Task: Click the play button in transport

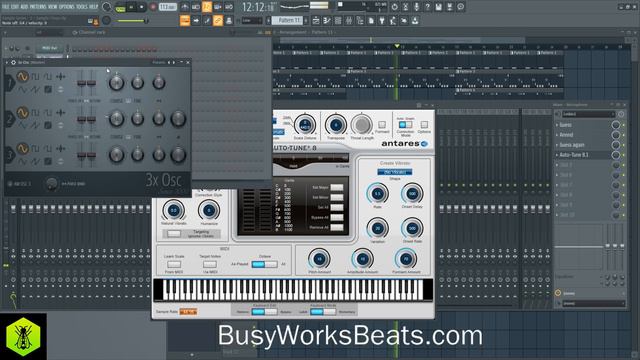Action: coord(131,7)
